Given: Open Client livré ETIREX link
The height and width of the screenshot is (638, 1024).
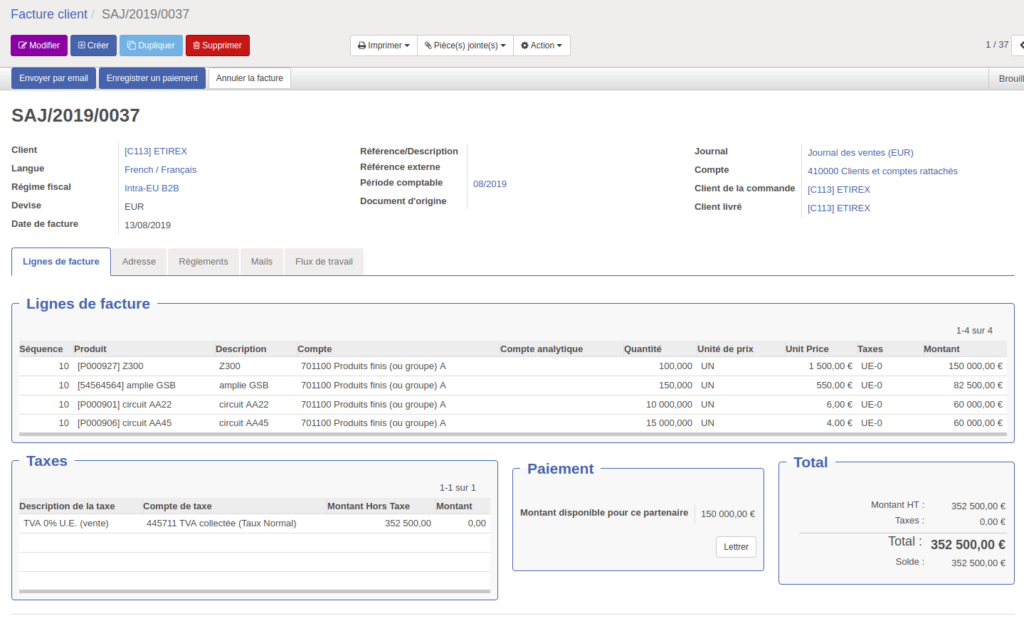Looking at the screenshot, I should point(839,208).
